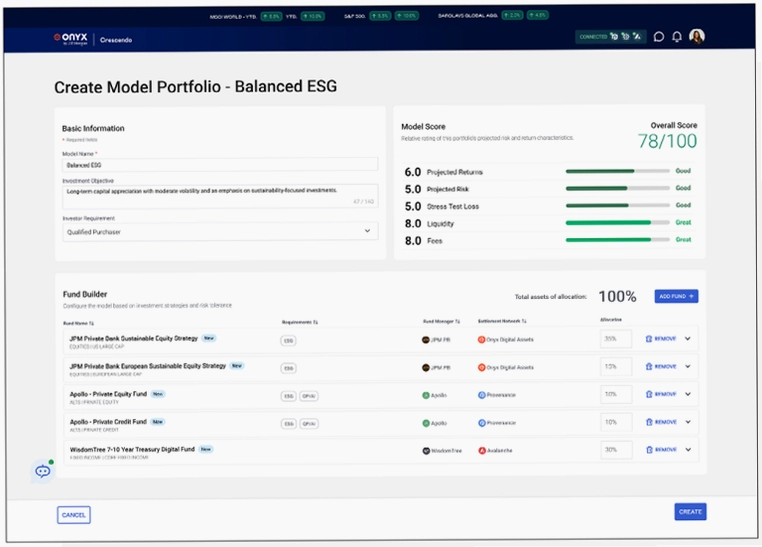Click QP/AI tag on Private Credit Fund row
Viewport: 762px width, 547px height.
click(309, 424)
